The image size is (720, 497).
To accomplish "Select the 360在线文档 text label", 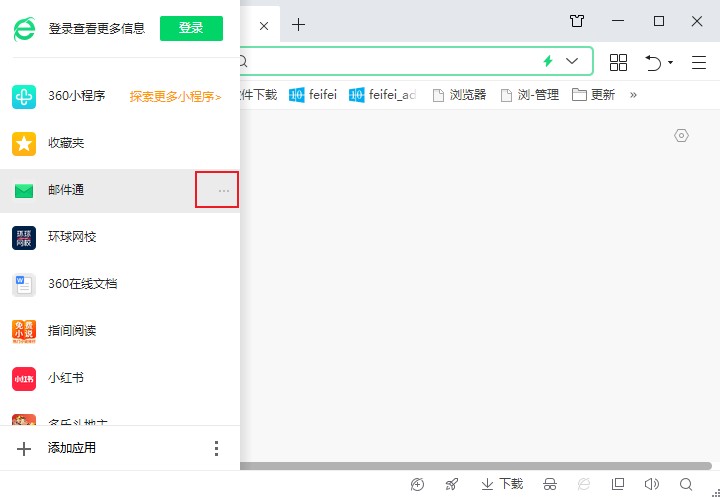I will coord(83,284).
